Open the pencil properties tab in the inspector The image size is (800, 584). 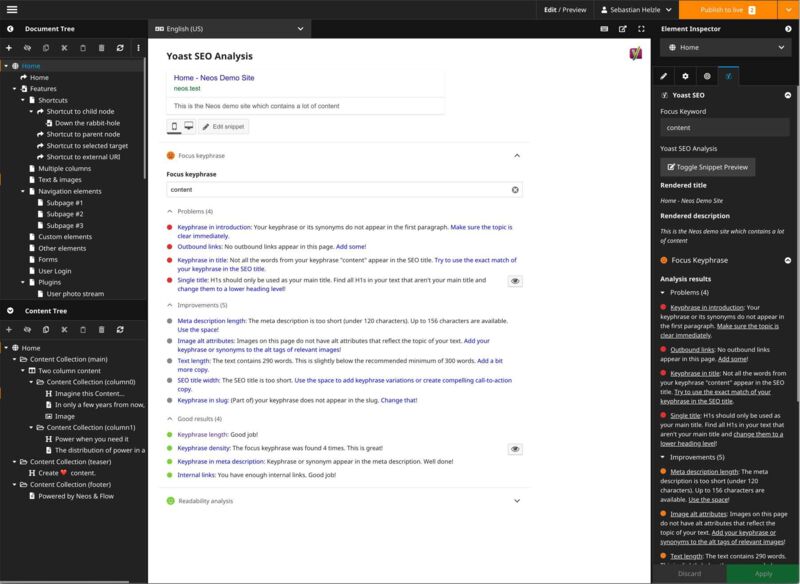[x=663, y=74]
